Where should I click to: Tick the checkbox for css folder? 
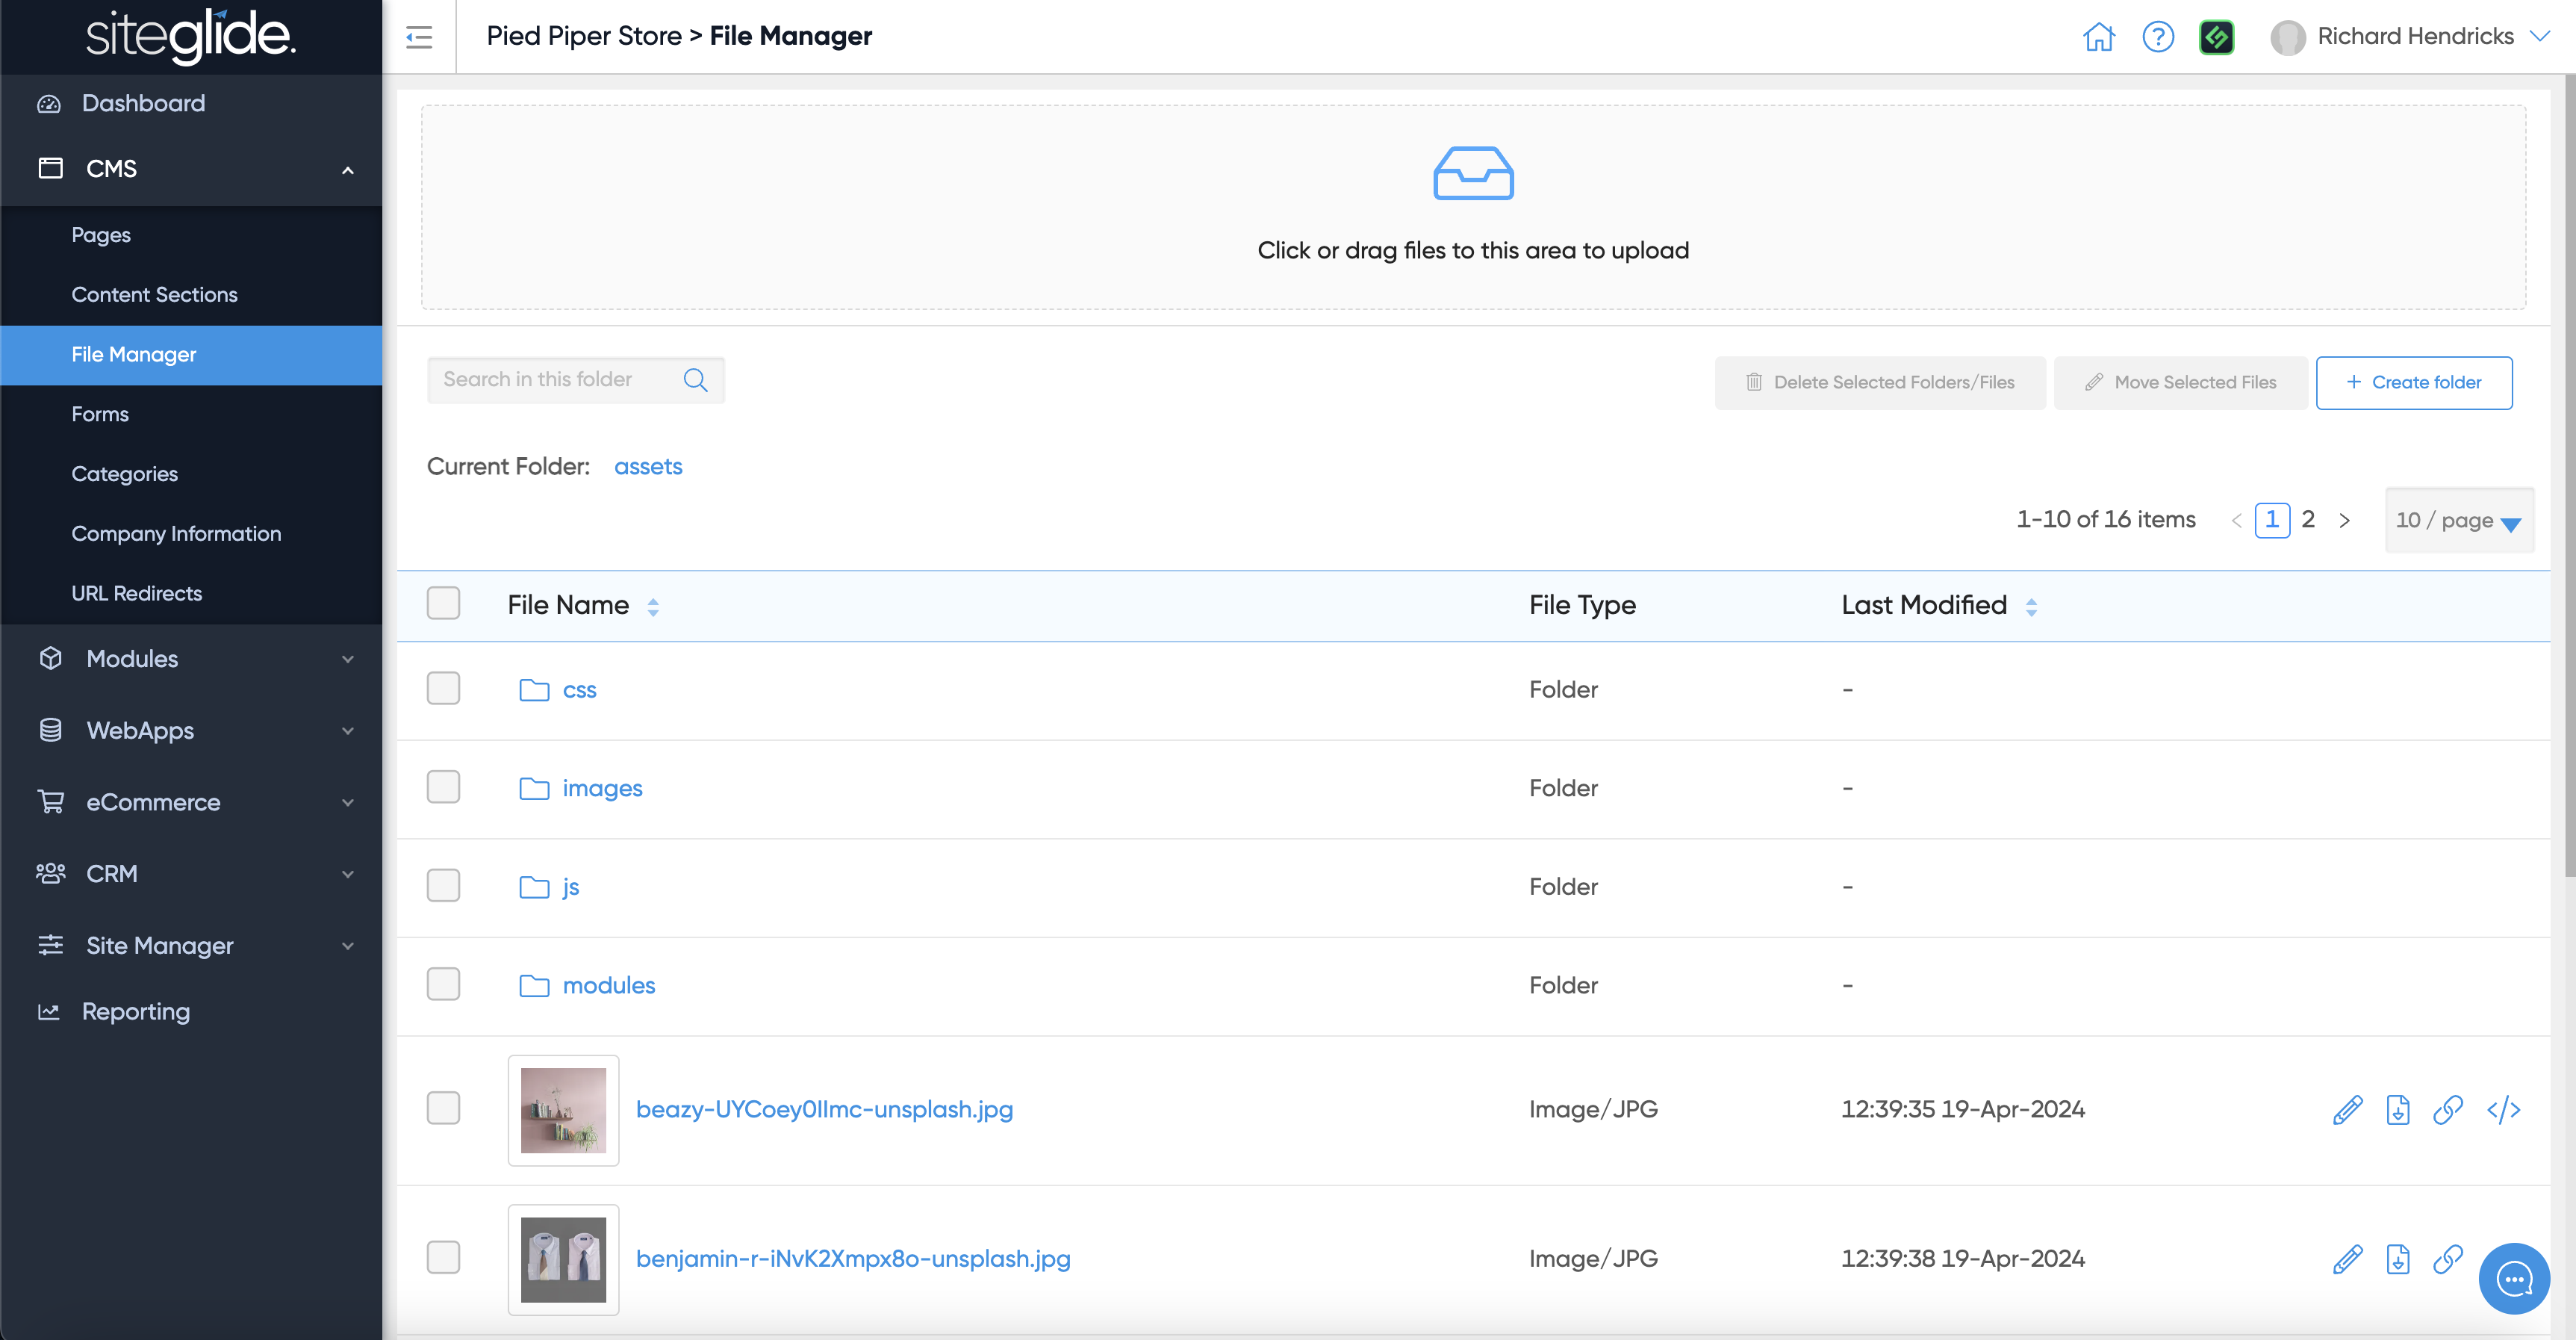(x=443, y=689)
